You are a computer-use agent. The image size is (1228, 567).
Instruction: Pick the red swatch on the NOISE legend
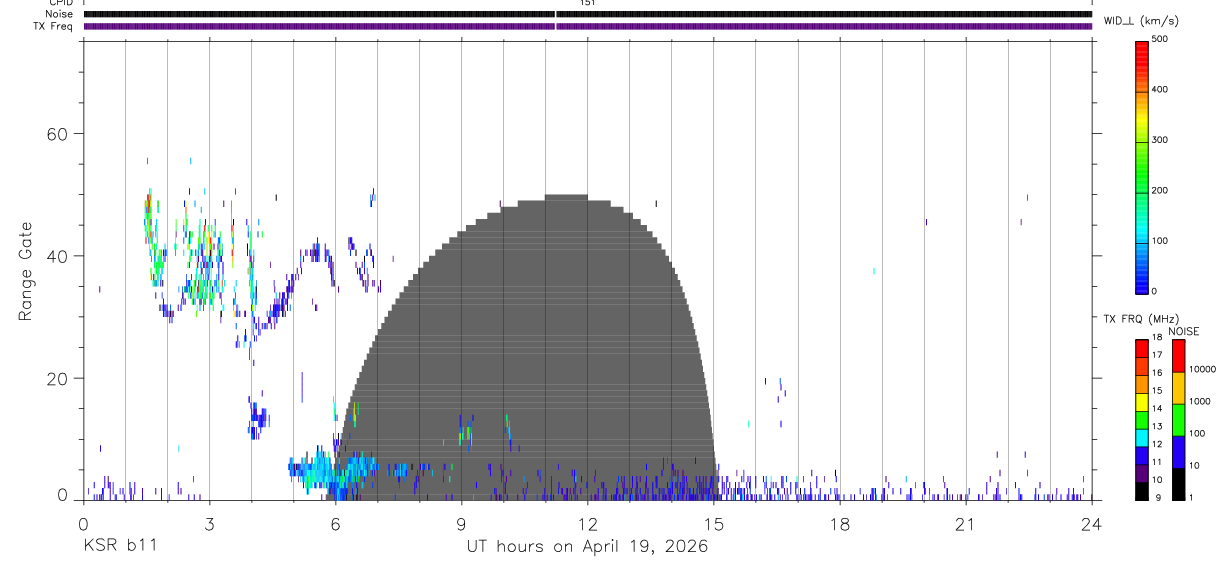(1178, 356)
